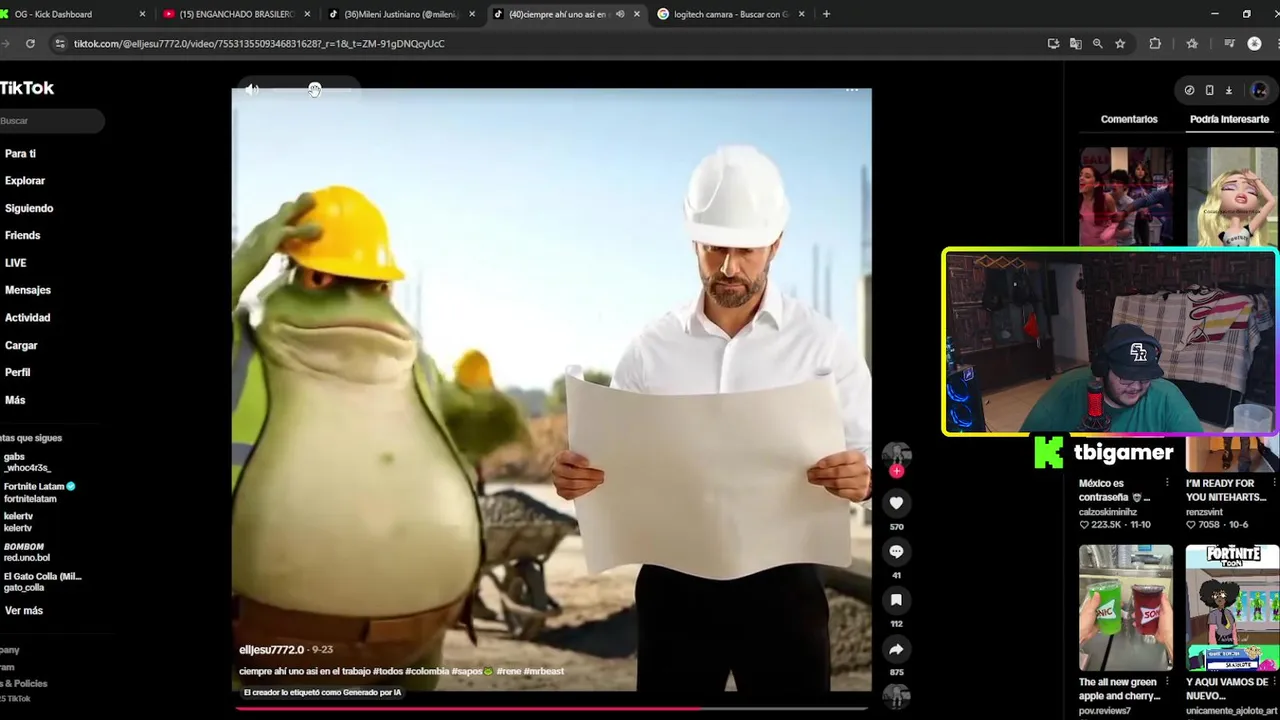Open the TikTok coin icon in top-right pill
1280x720 pixels.
coord(1189,90)
